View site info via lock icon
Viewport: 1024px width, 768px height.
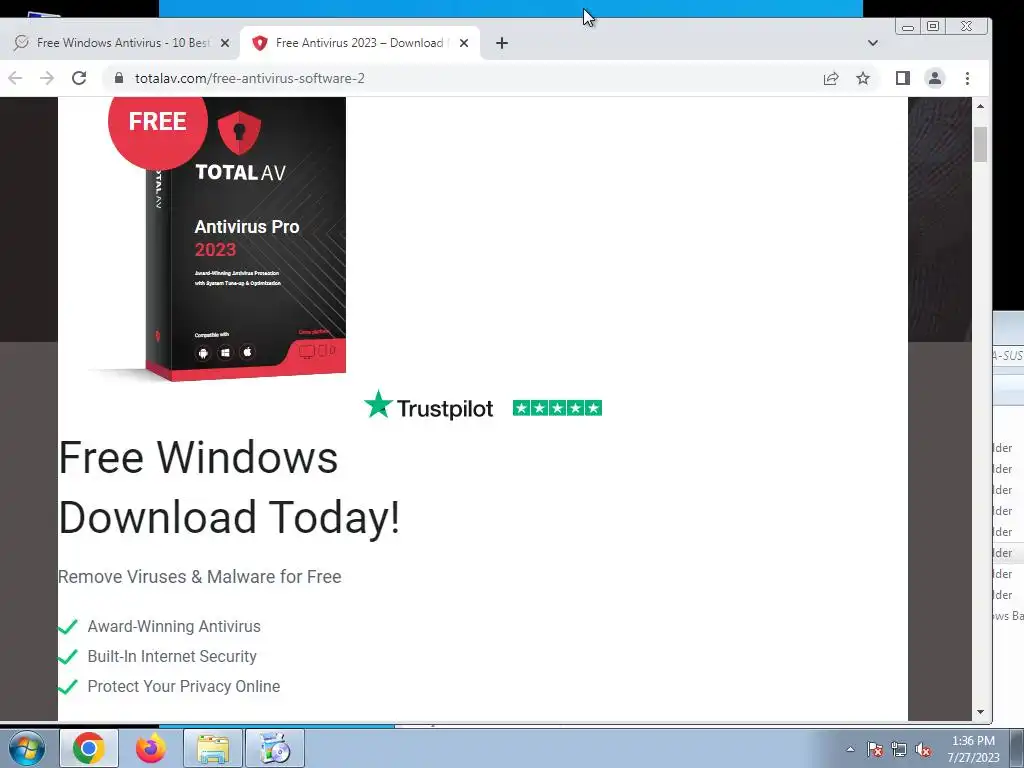click(119, 78)
